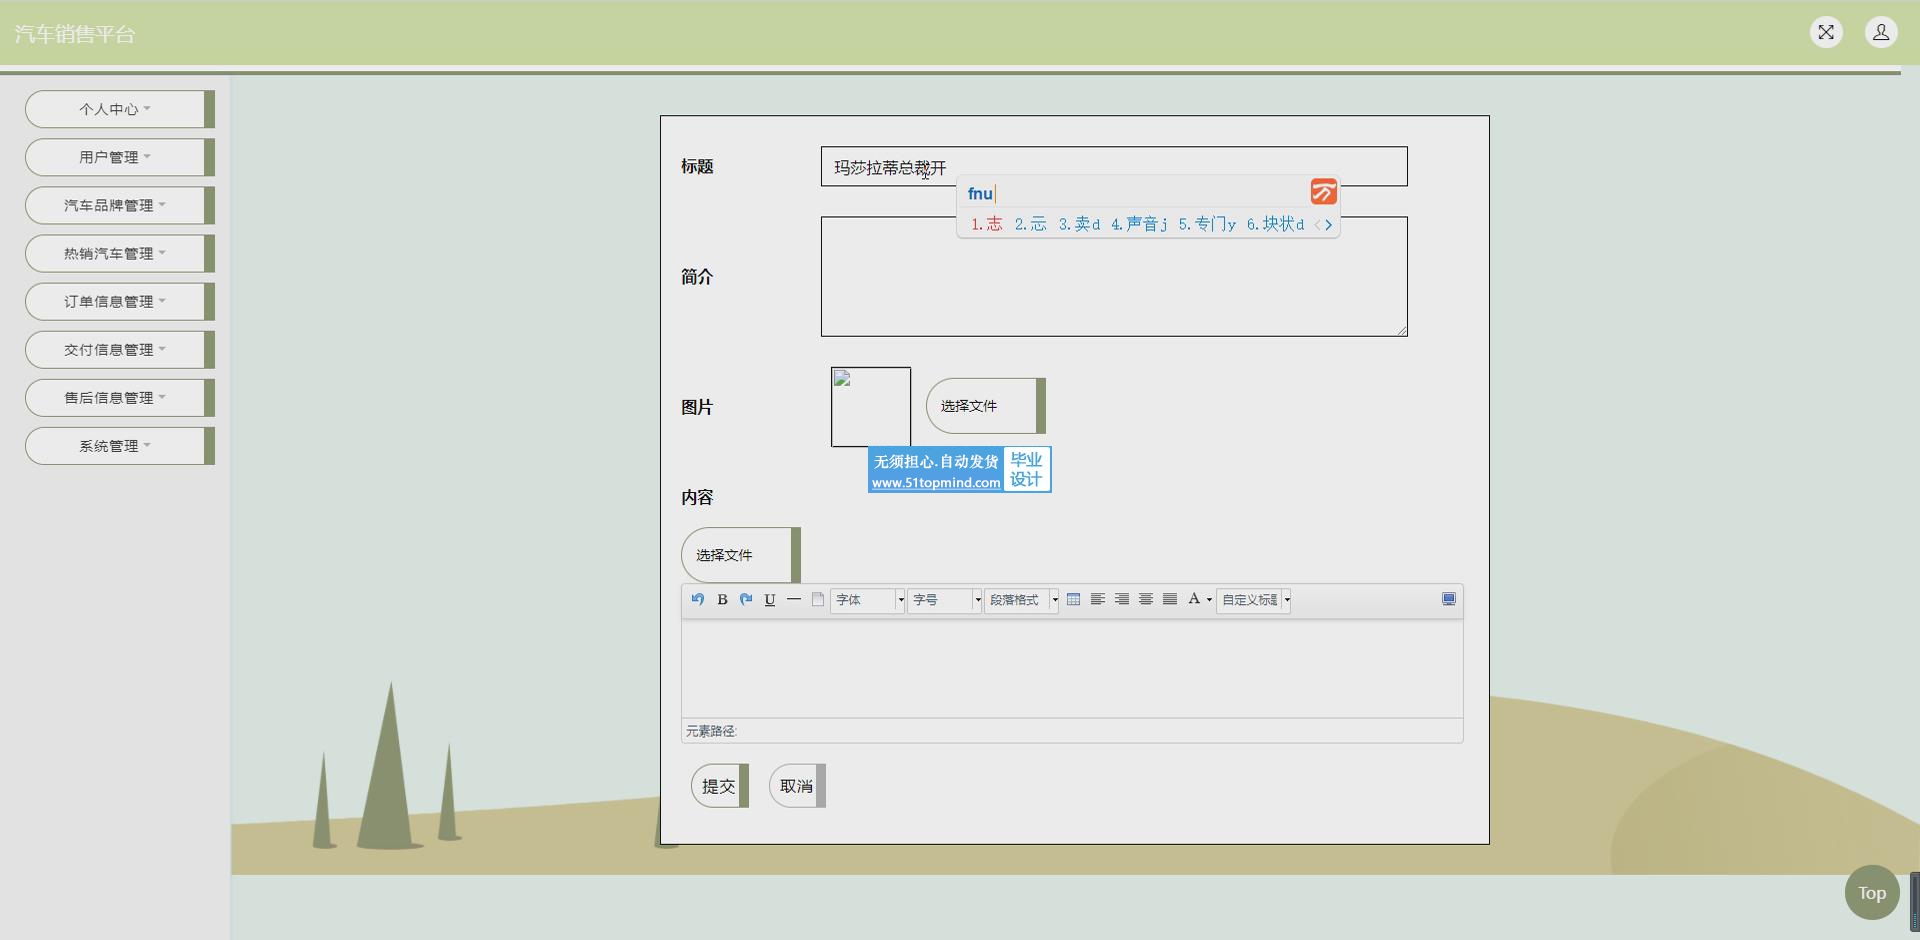Open the 订单信息管理 sidebar menu
The width and height of the screenshot is (1920, 940).
[x=115, y=301]
